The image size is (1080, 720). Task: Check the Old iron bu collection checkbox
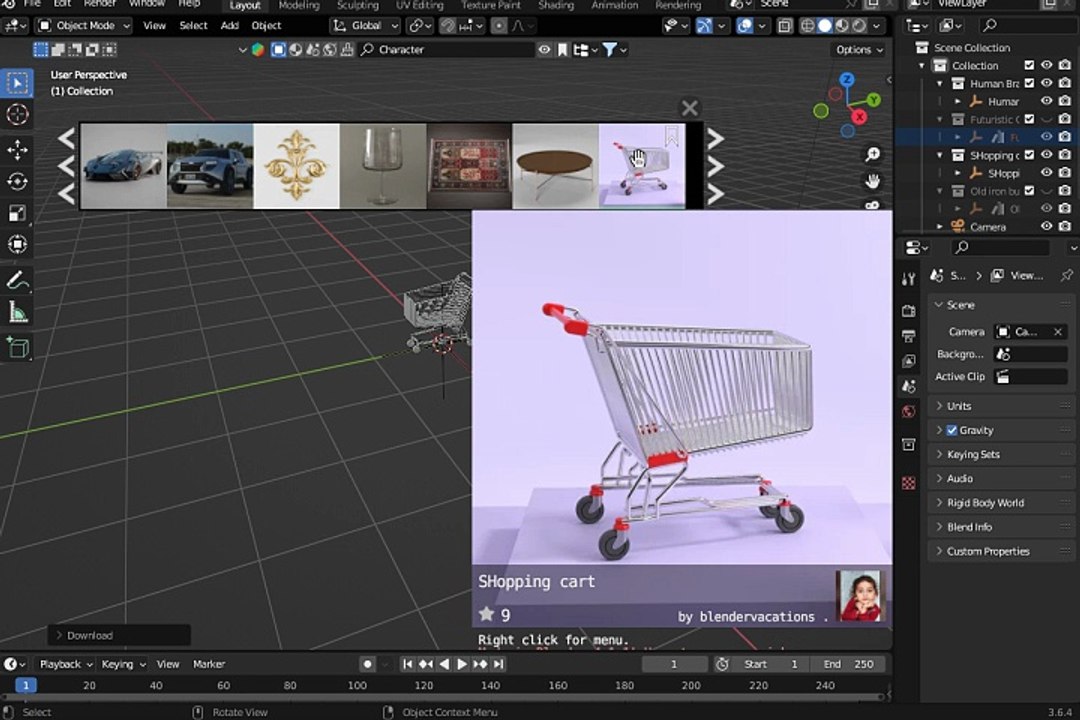point(1029,191)
